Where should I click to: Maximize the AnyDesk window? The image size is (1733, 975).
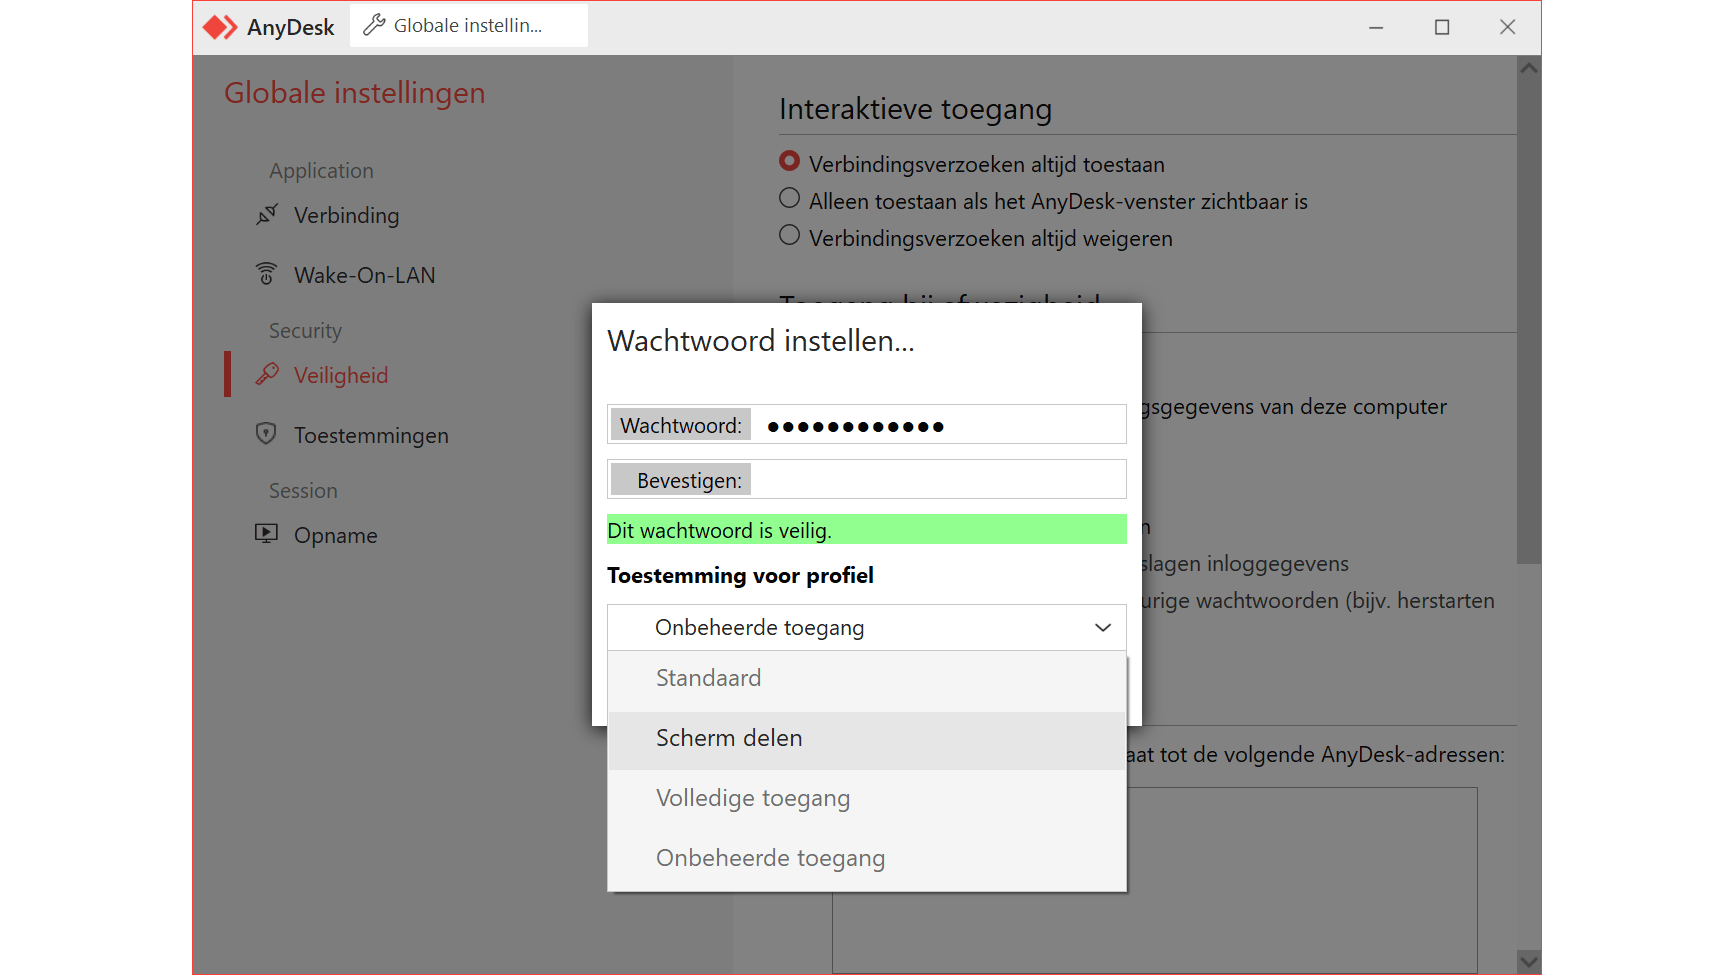[1442, 27]
